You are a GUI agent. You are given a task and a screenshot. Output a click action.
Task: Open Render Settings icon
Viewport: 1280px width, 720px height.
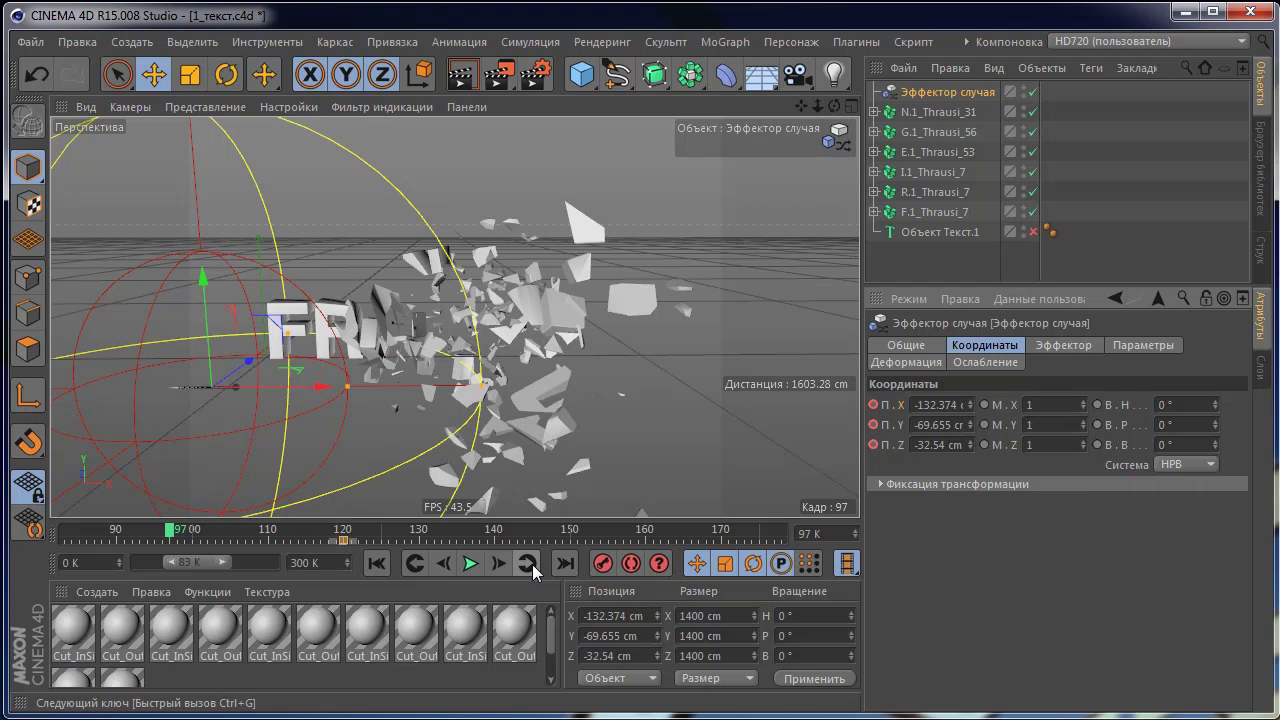point(536,75)
